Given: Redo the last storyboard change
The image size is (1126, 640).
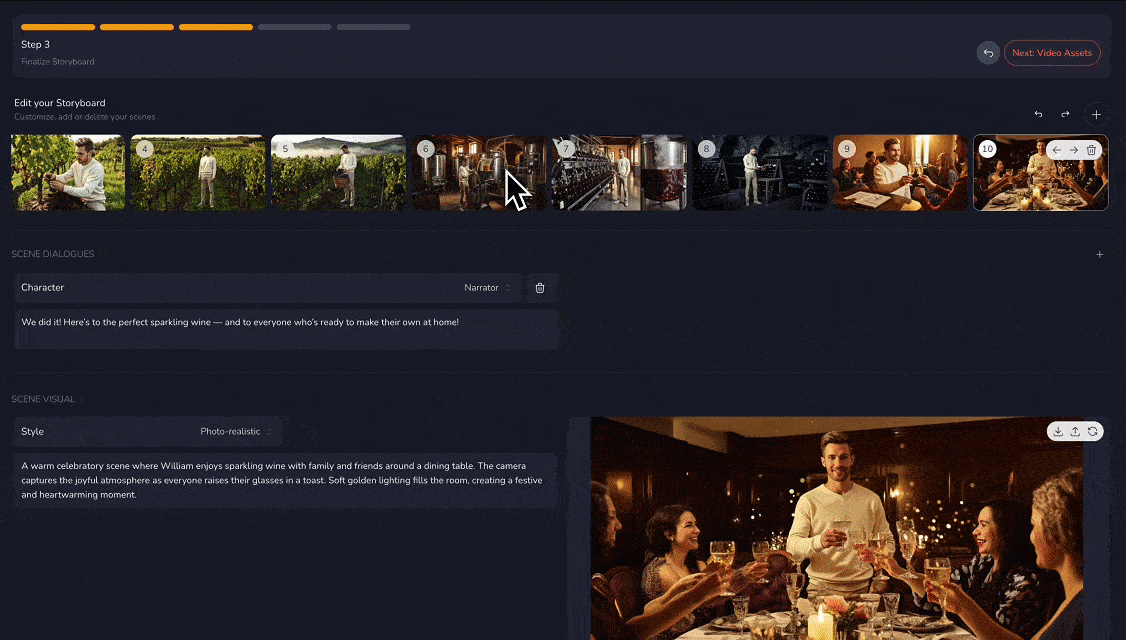Looking at the screenshot, I should pyautogui.click(x=1065, y=114).
